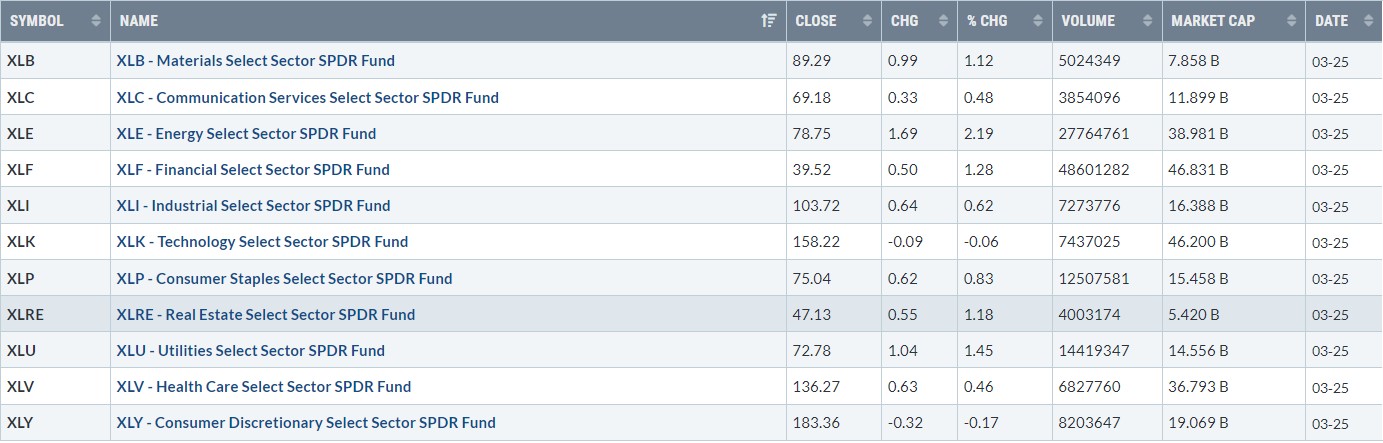Click the sort arrows beside VOLUME header
Image resolution: width=1383 pixels, height=443 pixels.
[x=1144, y=21]
